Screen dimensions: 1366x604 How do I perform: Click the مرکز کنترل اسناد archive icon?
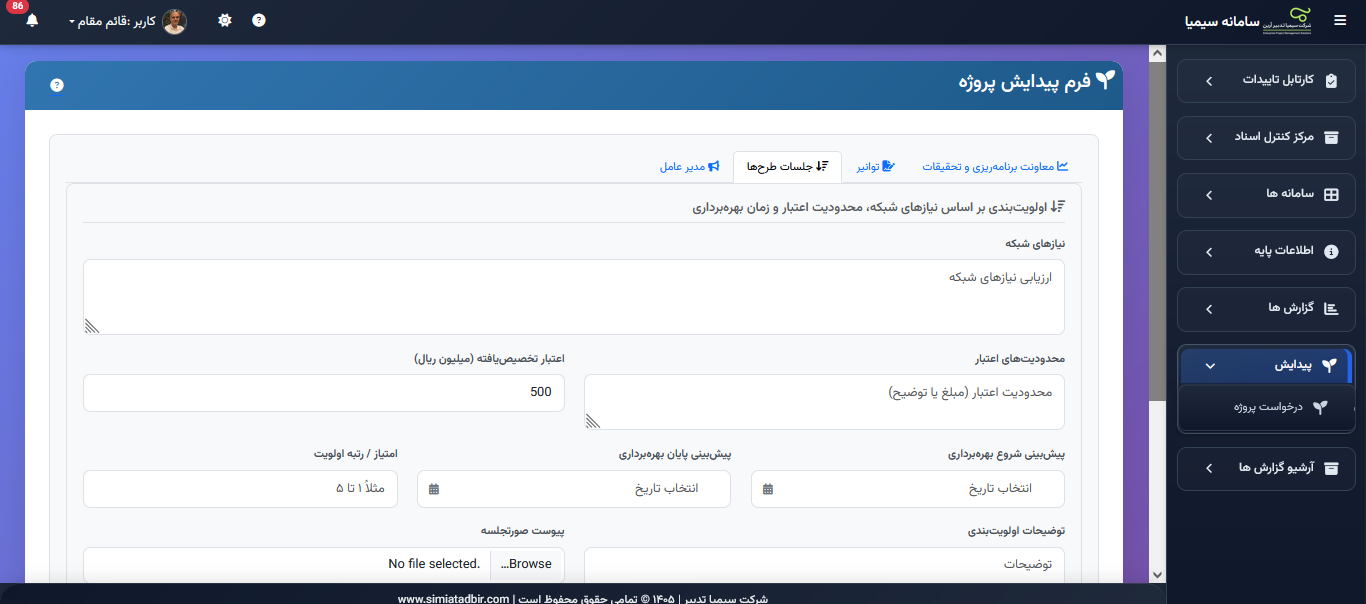pos(1330,138)
